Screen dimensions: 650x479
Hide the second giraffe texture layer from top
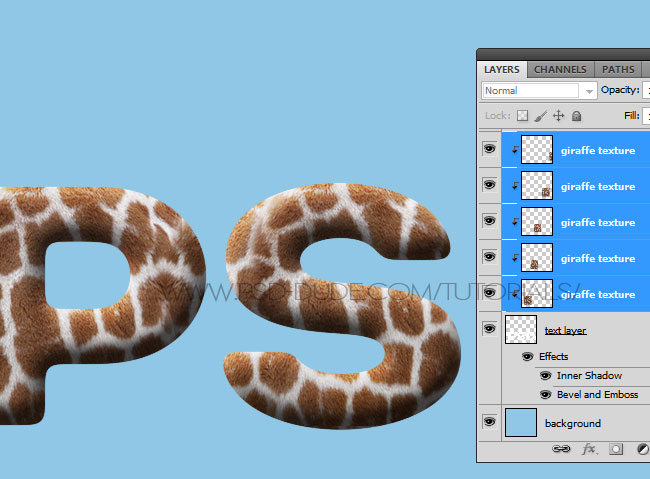[490, 185]
